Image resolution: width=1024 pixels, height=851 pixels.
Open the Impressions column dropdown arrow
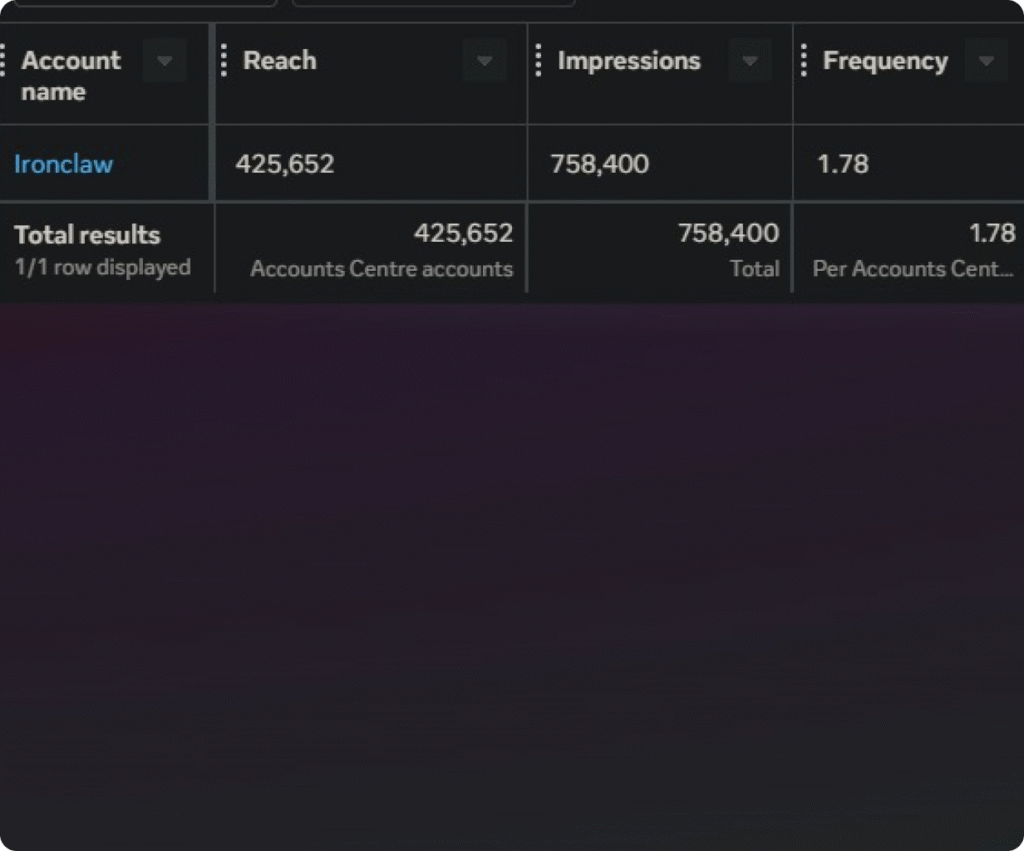pyautogui.click(x=750, y=62)
